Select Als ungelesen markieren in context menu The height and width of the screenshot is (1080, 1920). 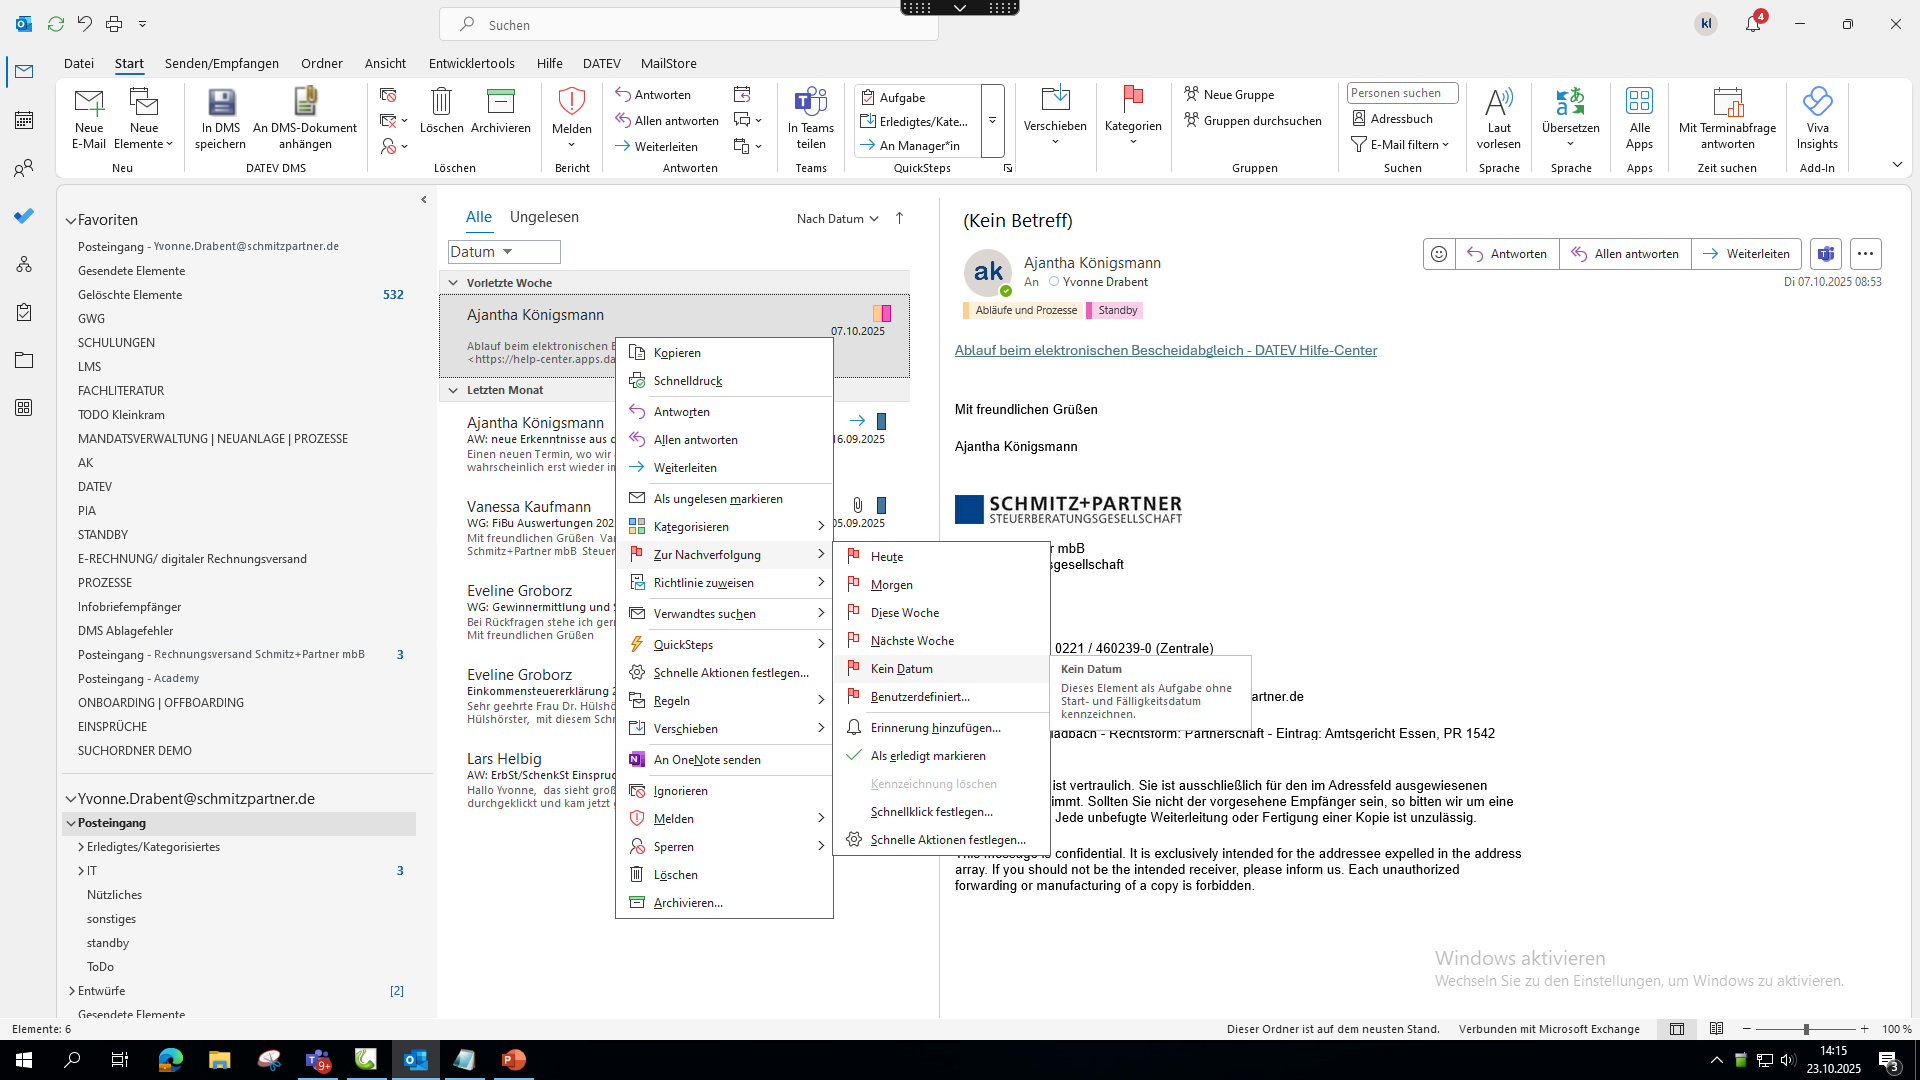[x=724, y=499]
